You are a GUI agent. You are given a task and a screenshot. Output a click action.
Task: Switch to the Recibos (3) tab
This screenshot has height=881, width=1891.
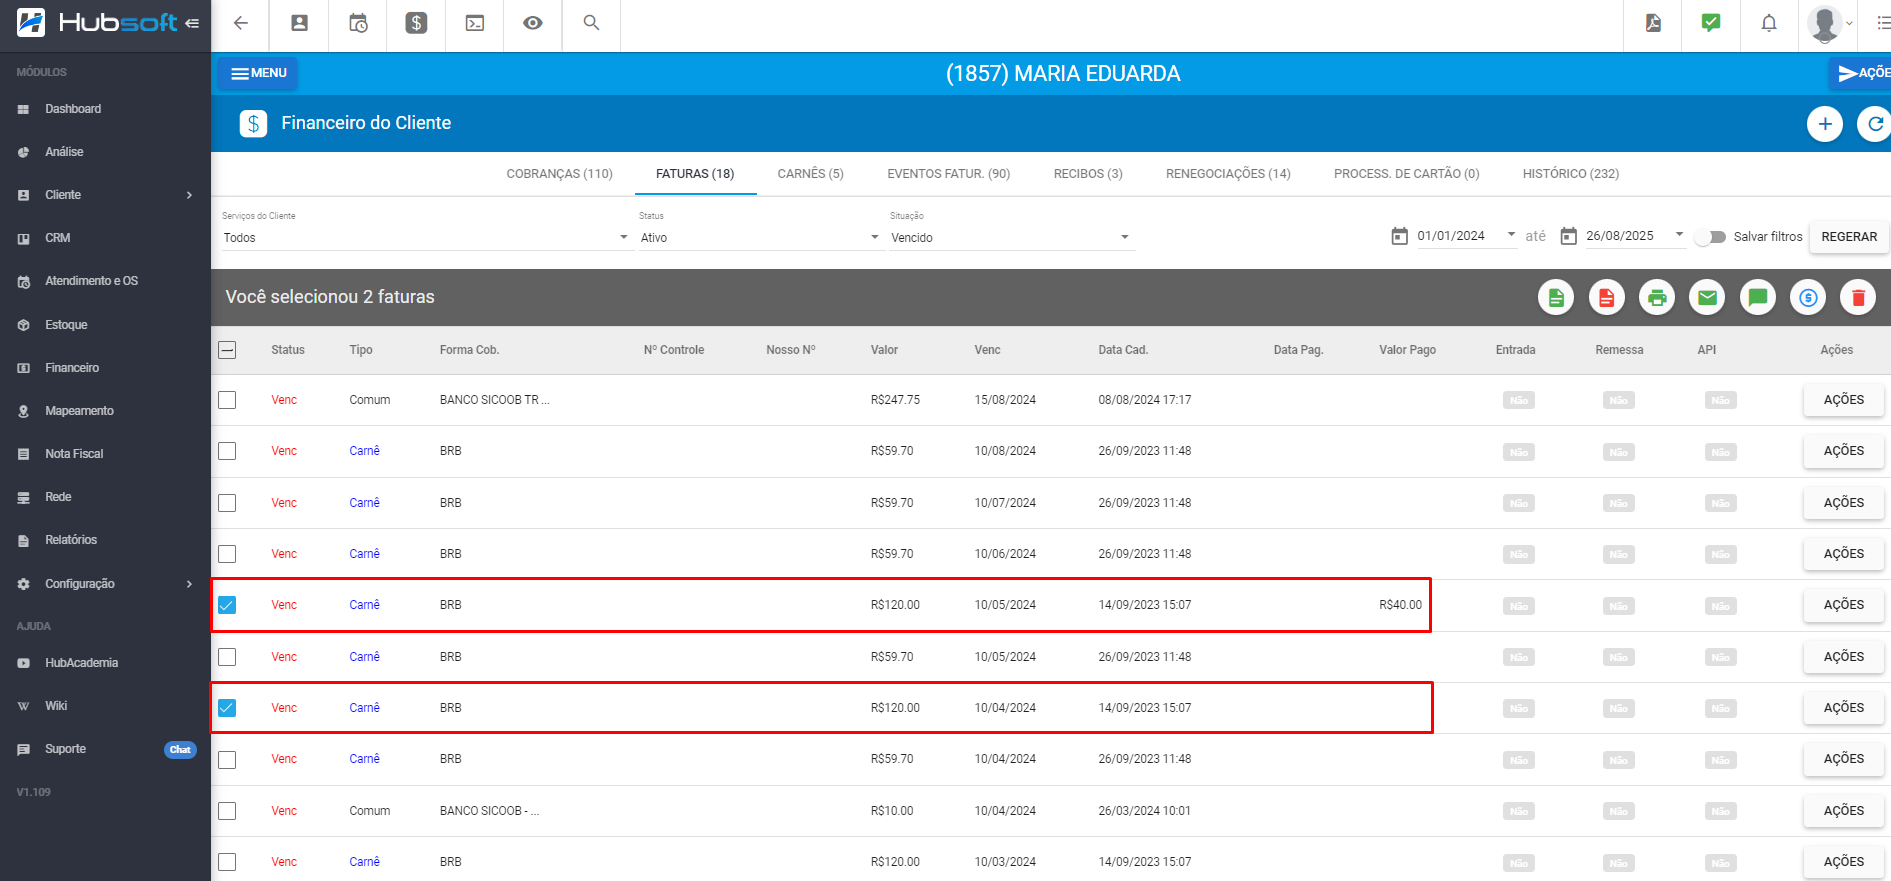coord(1088,174)
